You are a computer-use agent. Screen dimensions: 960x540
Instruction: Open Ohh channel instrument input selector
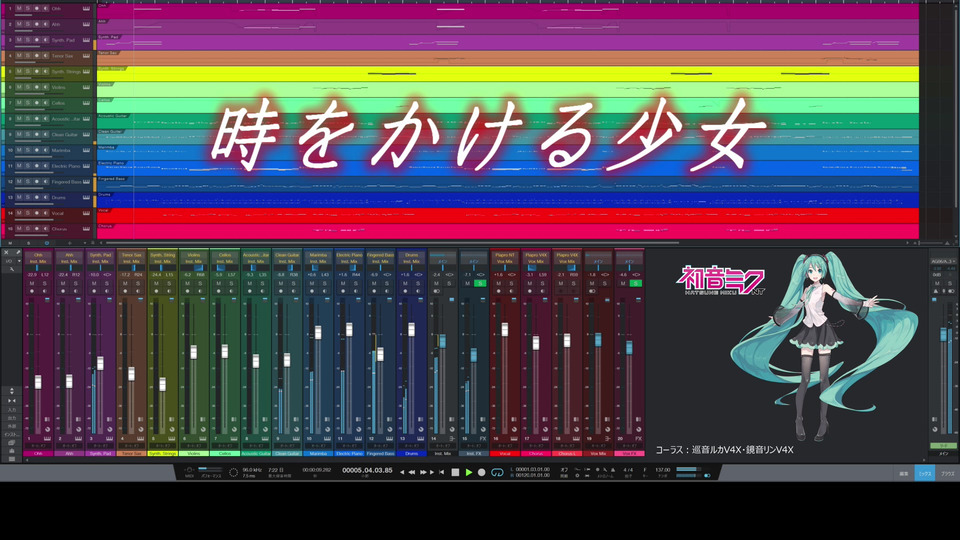[38, 255]
